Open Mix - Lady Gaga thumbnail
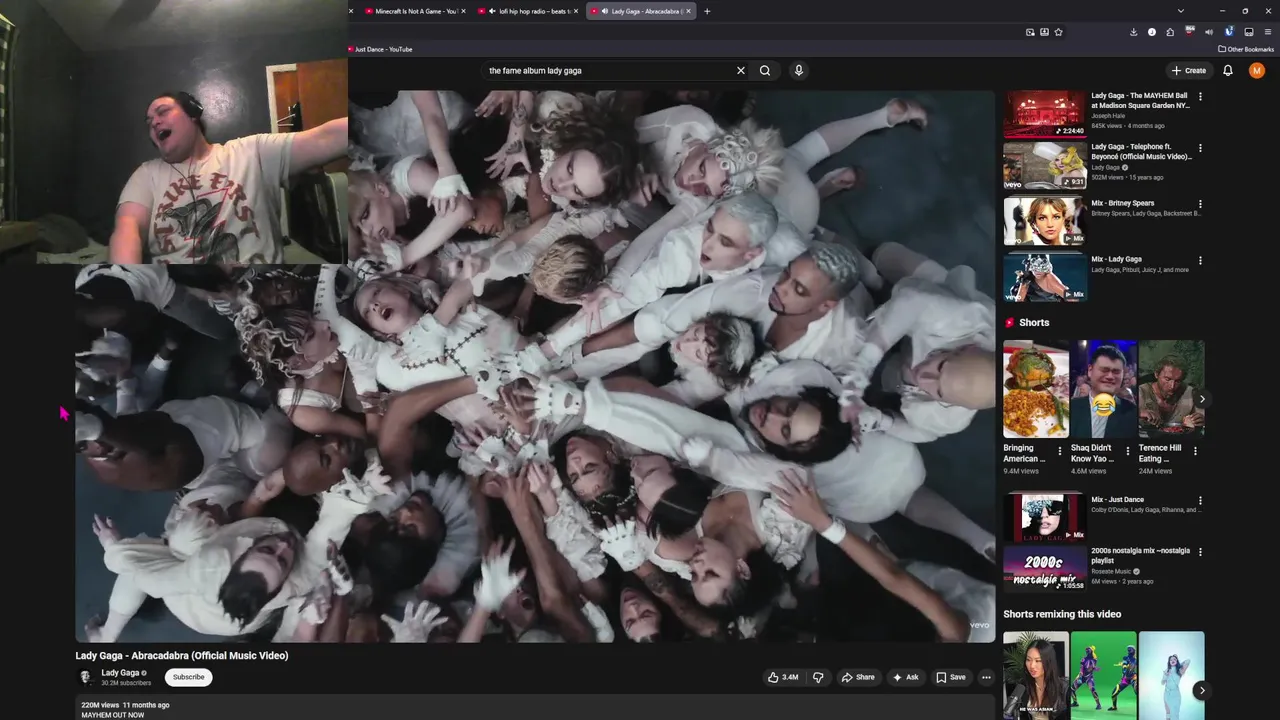 (x=1045, y=277)
